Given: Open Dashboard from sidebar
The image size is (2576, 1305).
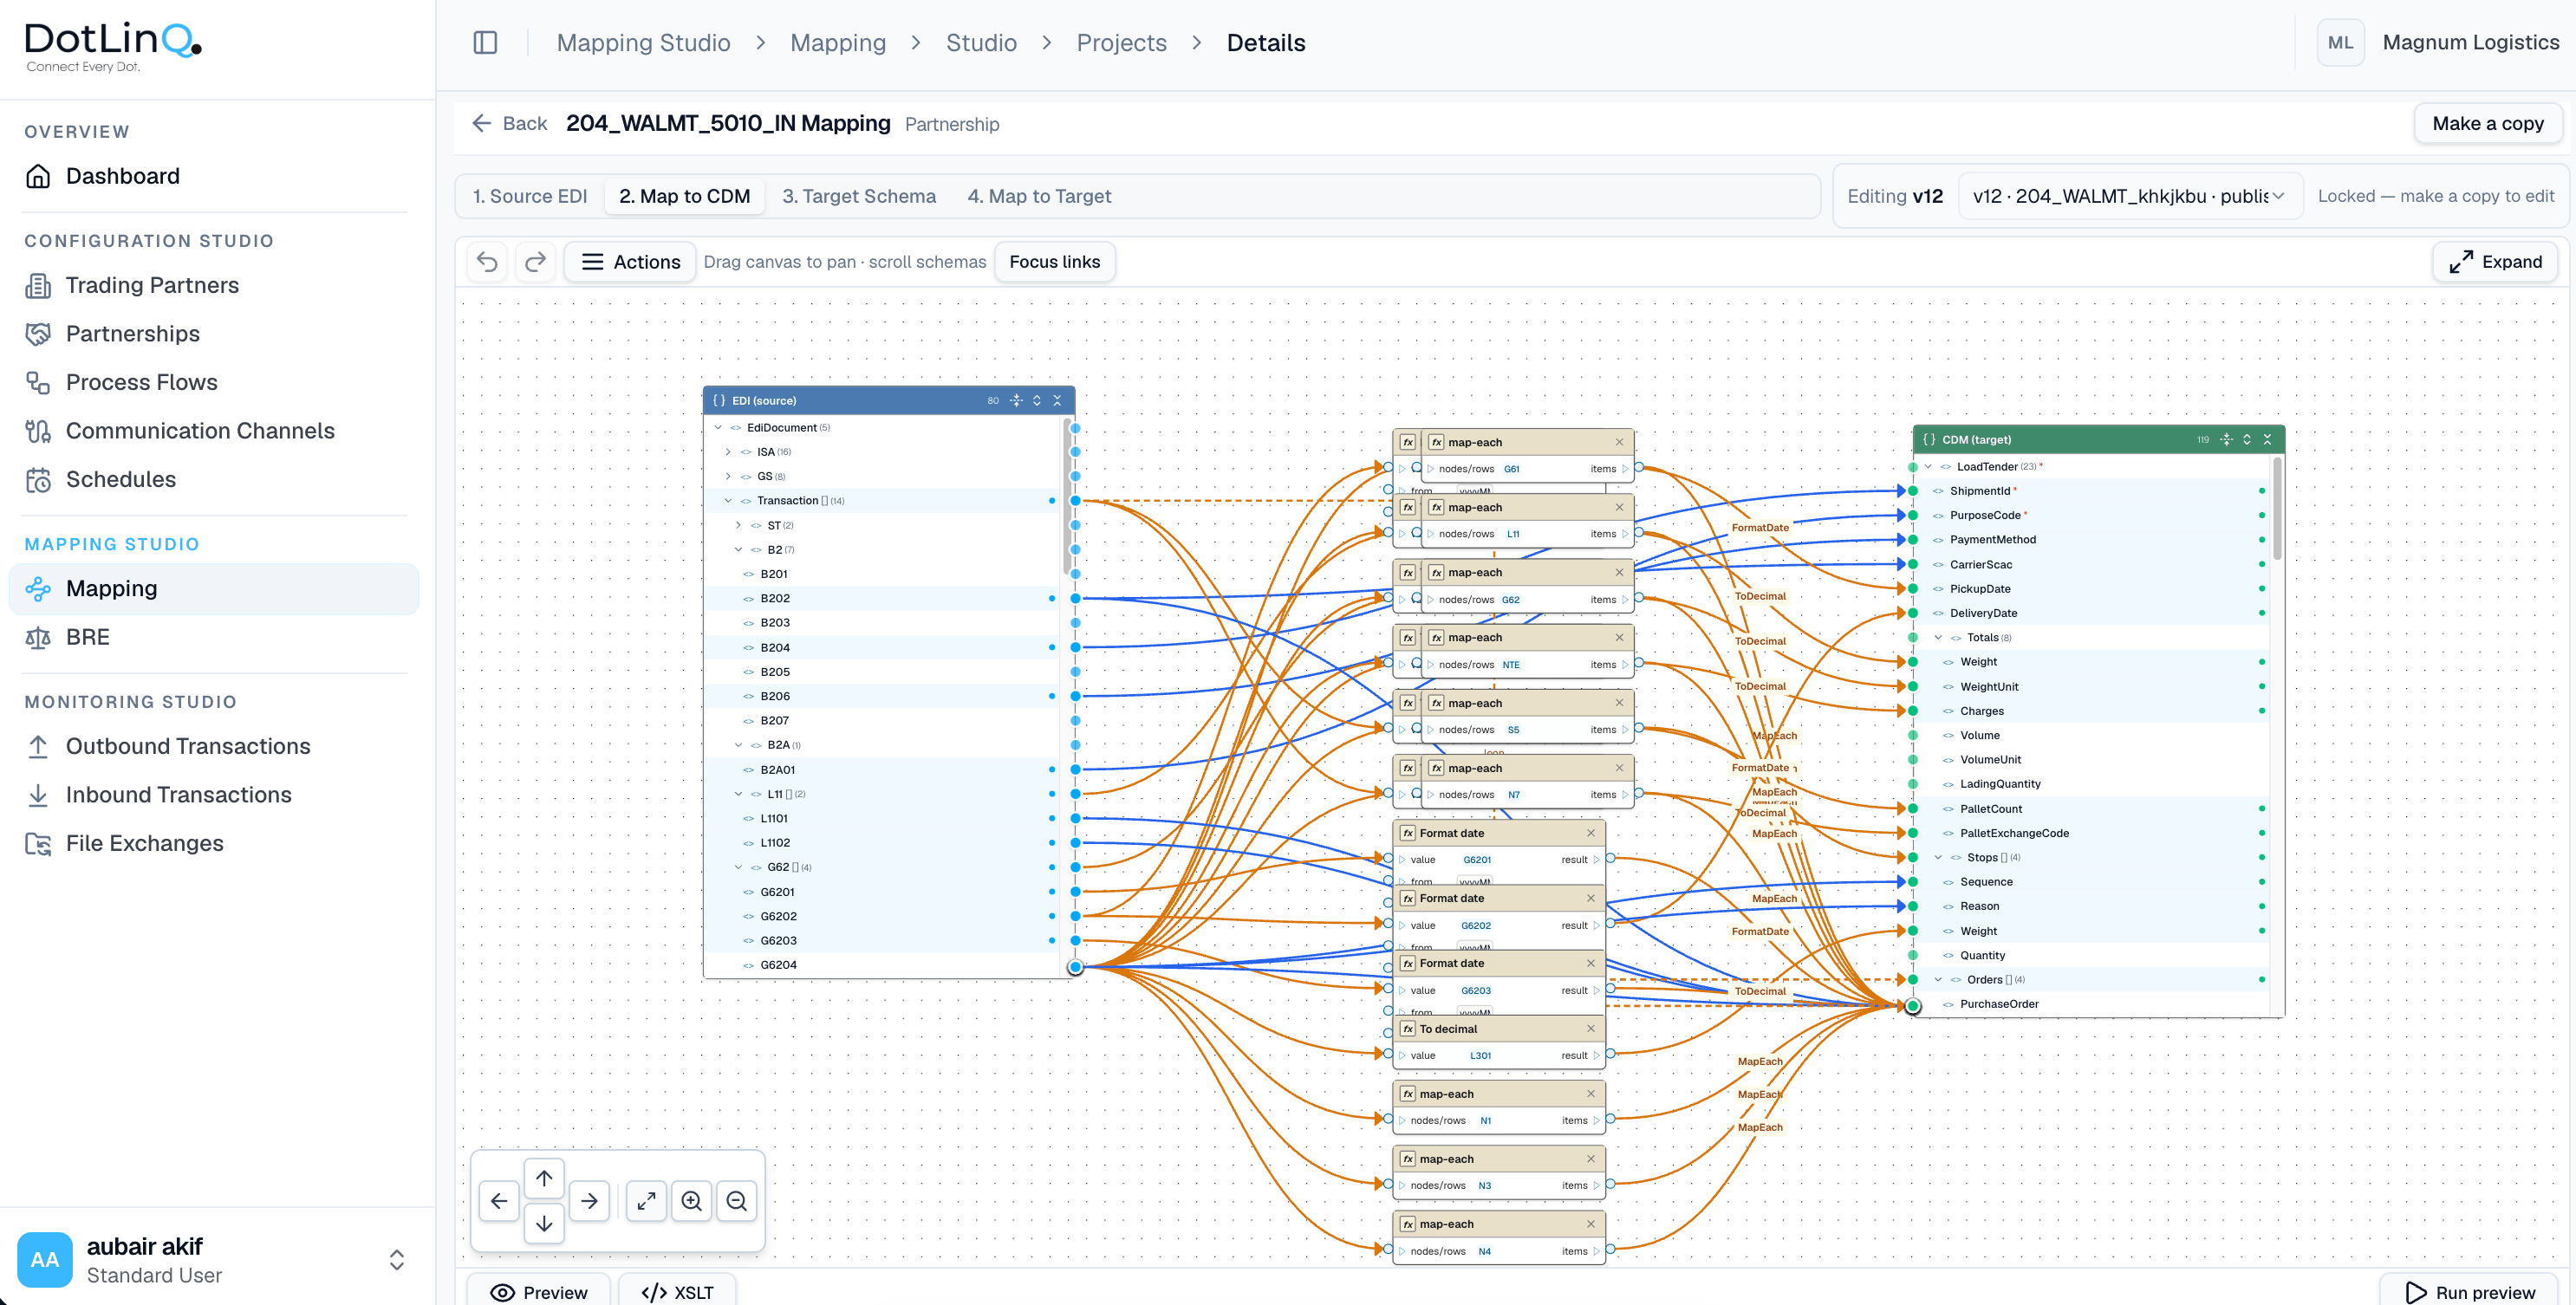Looking at the screenshot, I should [x=214, y=176].
